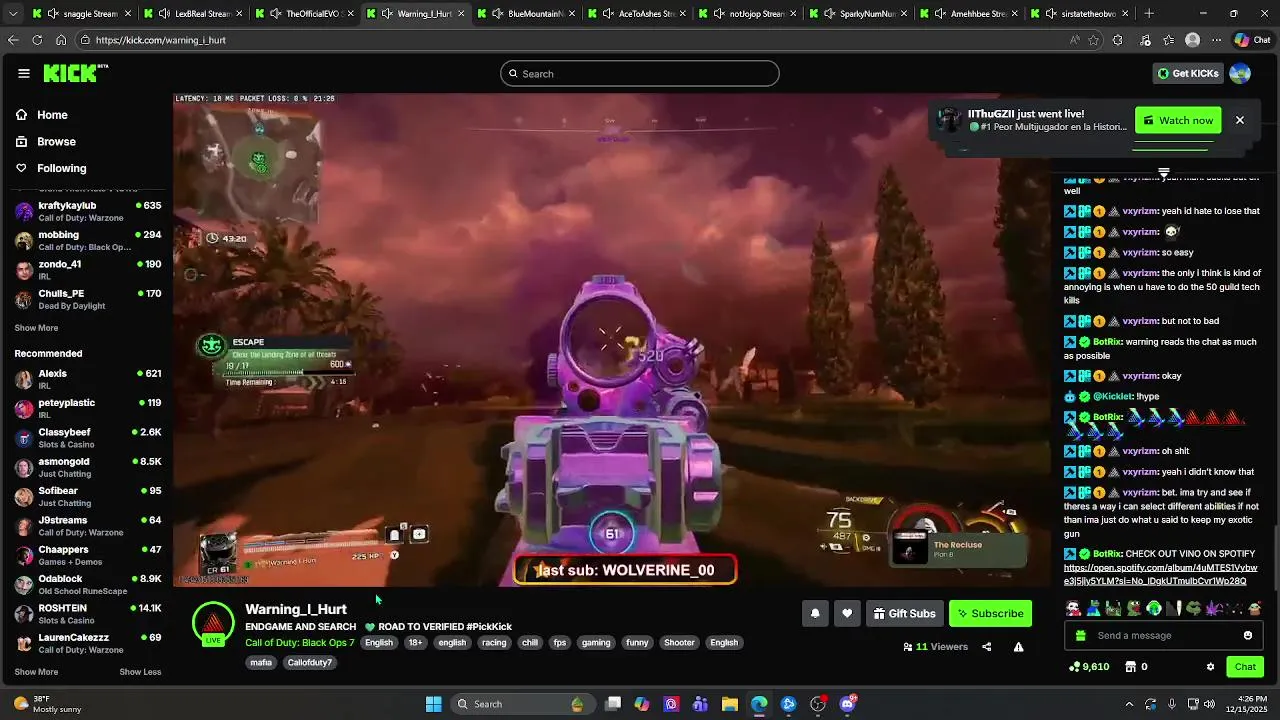This screenshot has width=1280, height=720.
Task: Mute the AceToAshes tab audio
Action: 607,14
